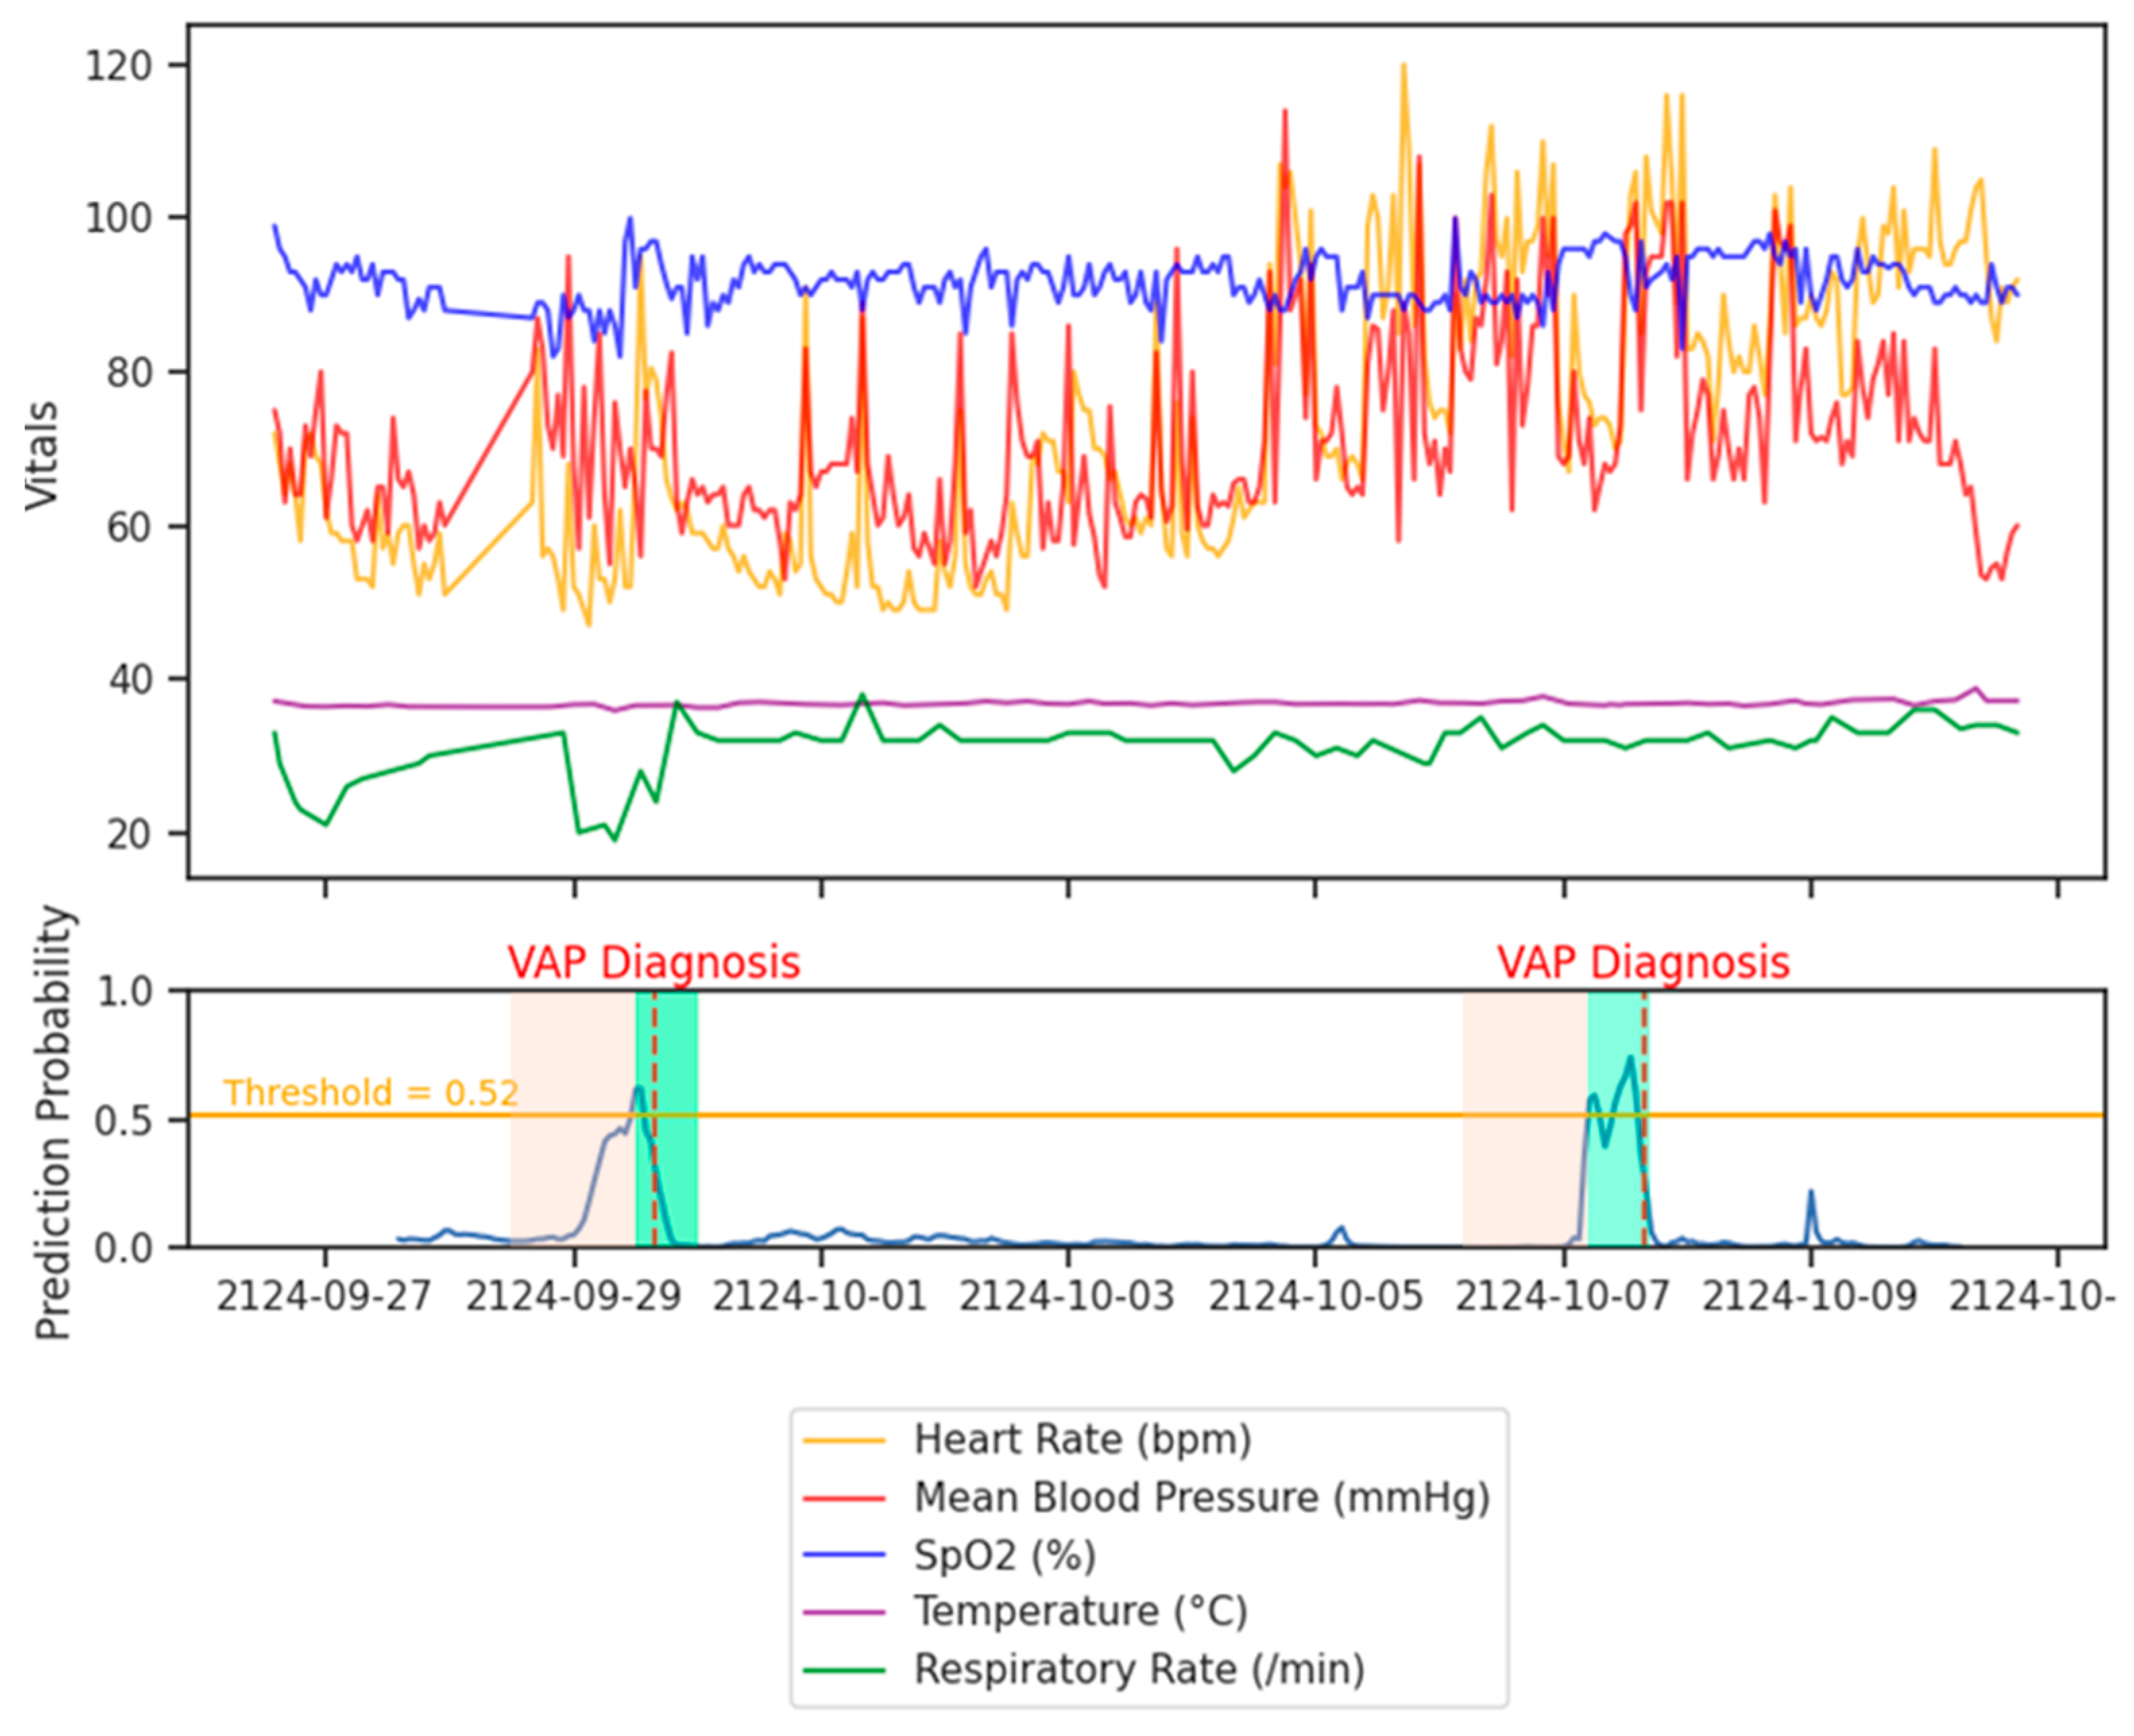Click the 60 tick label on Vitals axis
2134x1736 pixels.
[x=129, y=527]
